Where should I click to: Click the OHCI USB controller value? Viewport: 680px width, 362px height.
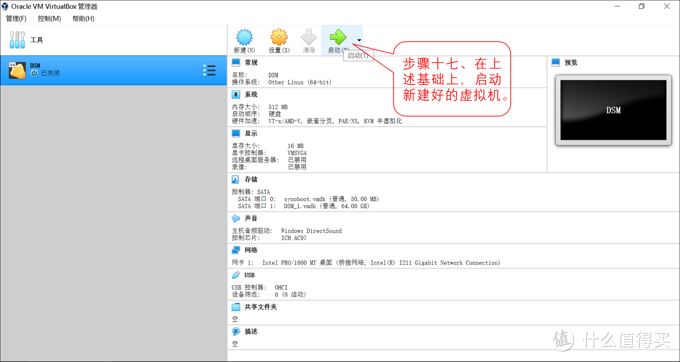point(281,287)
